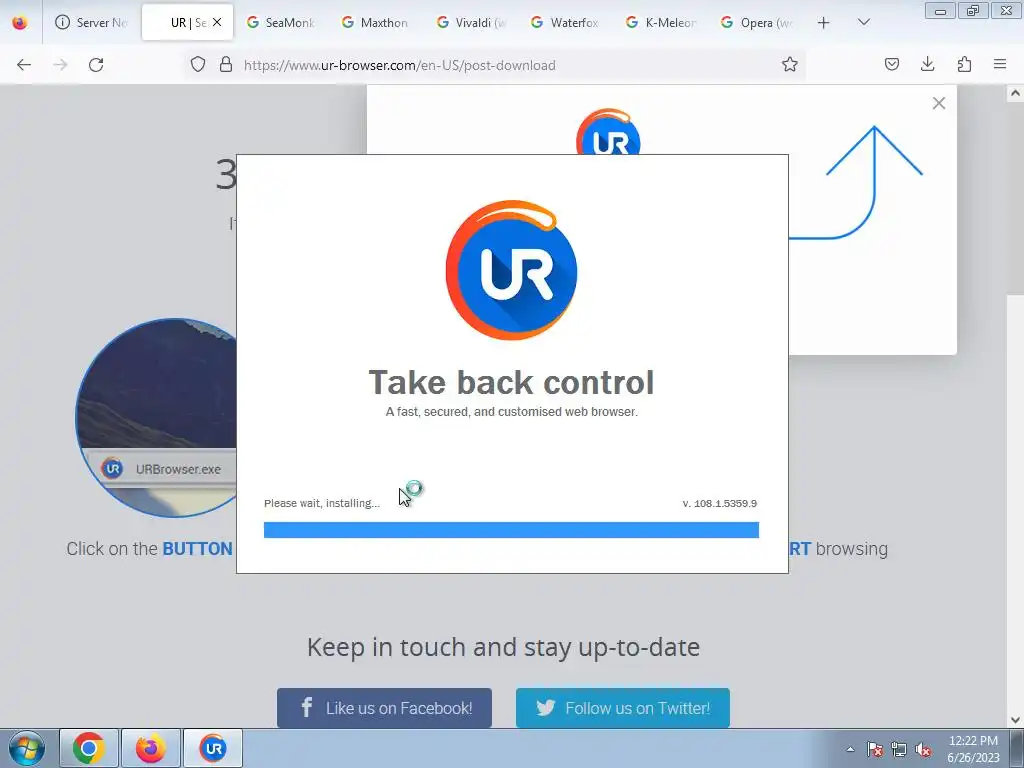Click the 'Take back control' heading
The height and width of the screenshot is (768, 1024).
point(511,382)
